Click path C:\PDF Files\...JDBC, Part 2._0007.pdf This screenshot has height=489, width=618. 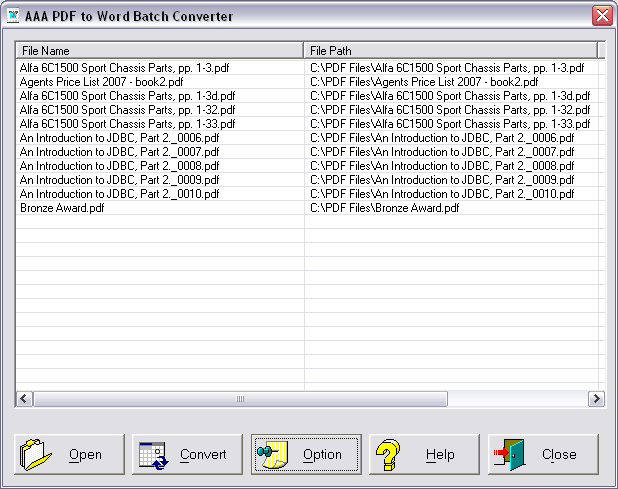442,152
